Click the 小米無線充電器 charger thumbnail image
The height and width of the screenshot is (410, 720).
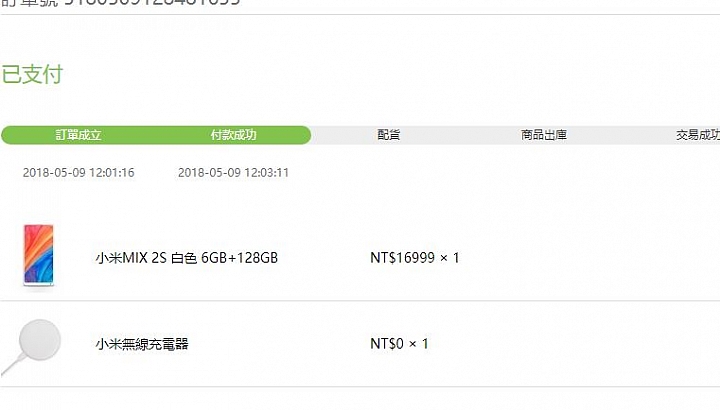click(31, 347)
